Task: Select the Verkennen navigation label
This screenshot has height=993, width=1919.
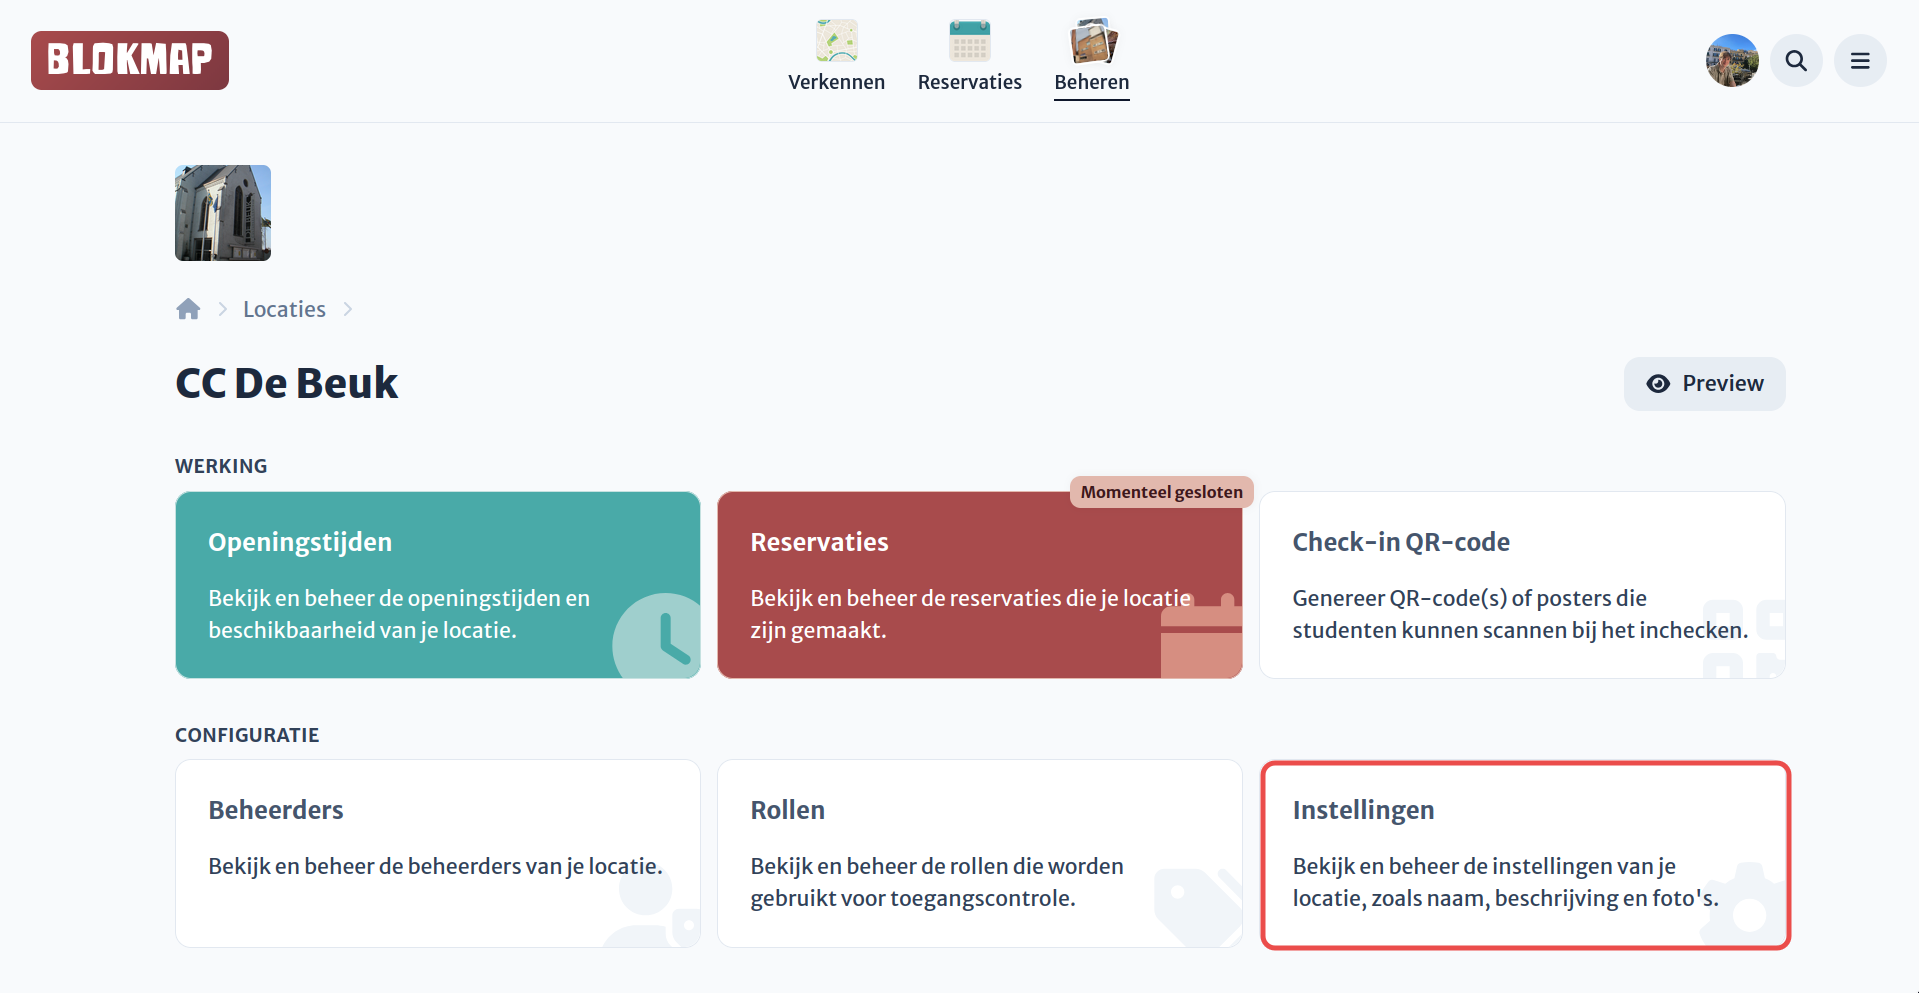Action: [837, 82]
